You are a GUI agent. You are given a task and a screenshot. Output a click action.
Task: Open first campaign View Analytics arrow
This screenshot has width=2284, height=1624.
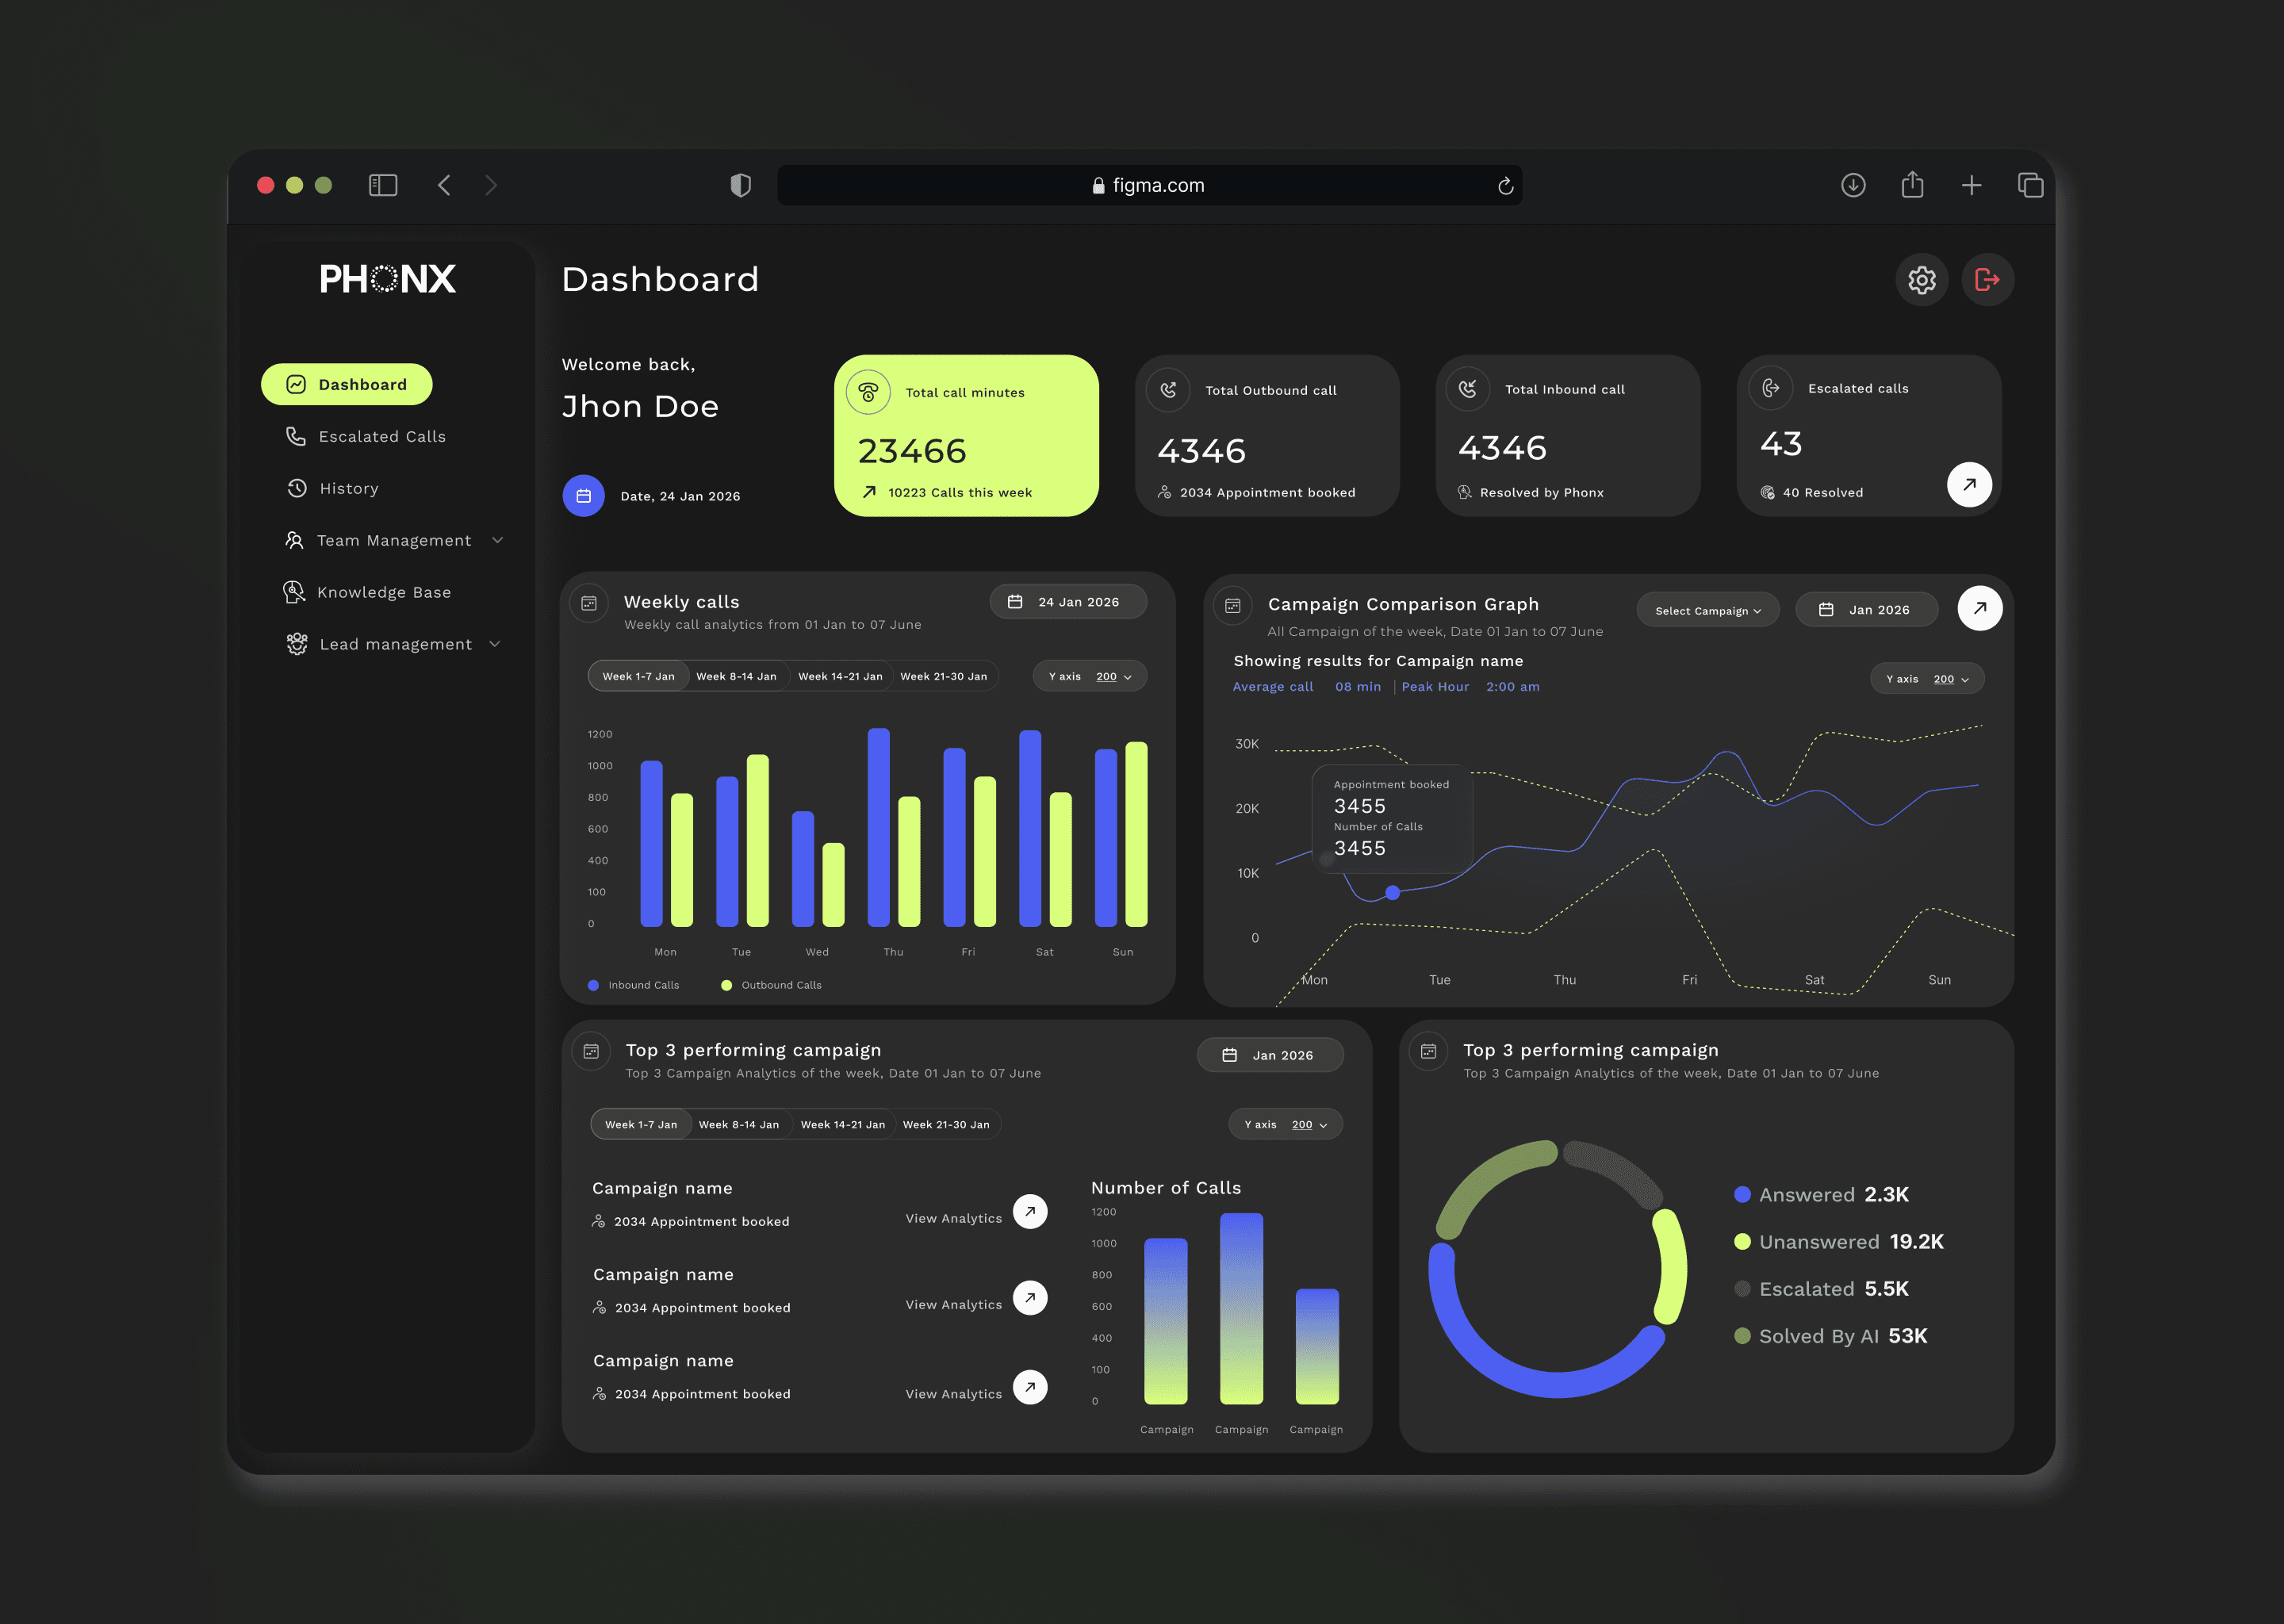[1030, 1211]
